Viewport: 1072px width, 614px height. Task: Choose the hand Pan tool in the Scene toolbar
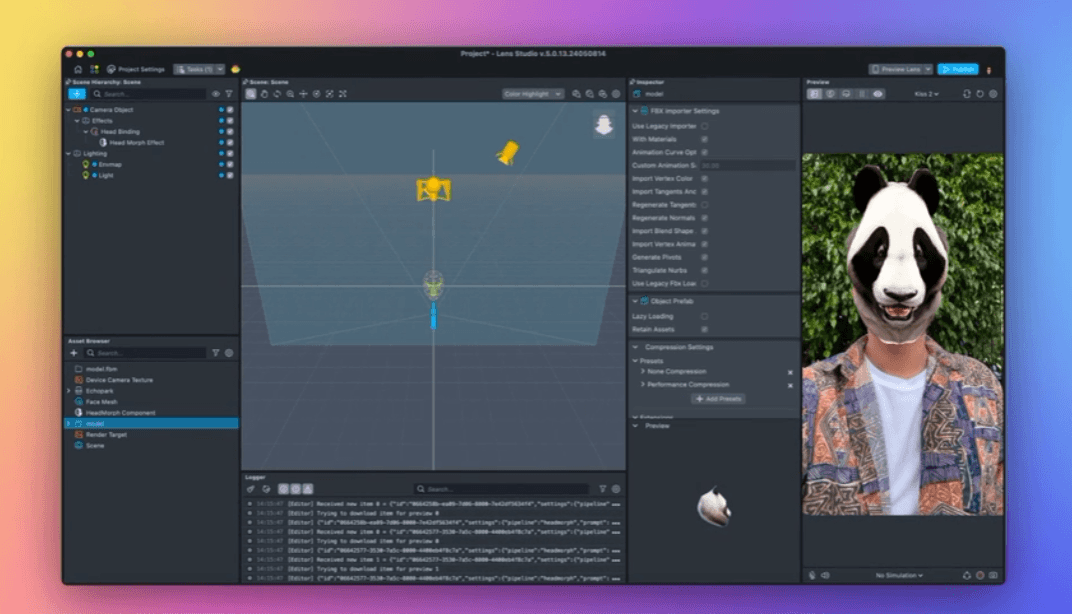click(x=264, y=94)
